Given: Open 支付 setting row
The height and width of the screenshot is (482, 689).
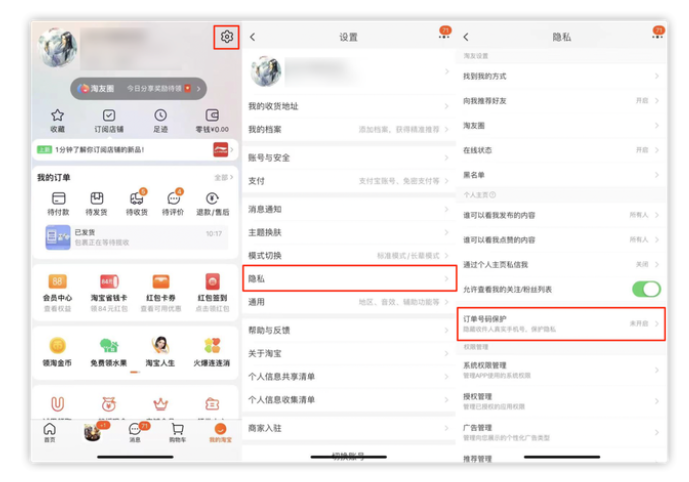Looking at the screenshot, I should tap(349, 181).
